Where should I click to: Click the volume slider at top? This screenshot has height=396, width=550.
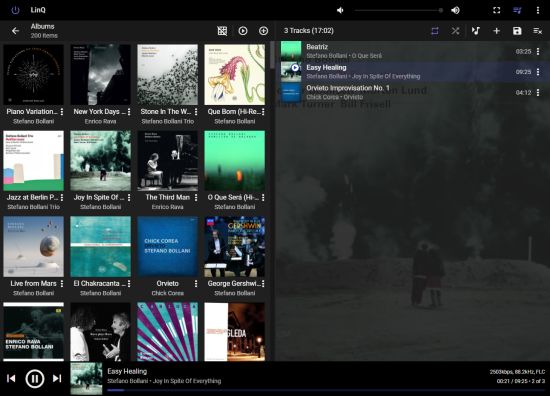pos(398,10)
